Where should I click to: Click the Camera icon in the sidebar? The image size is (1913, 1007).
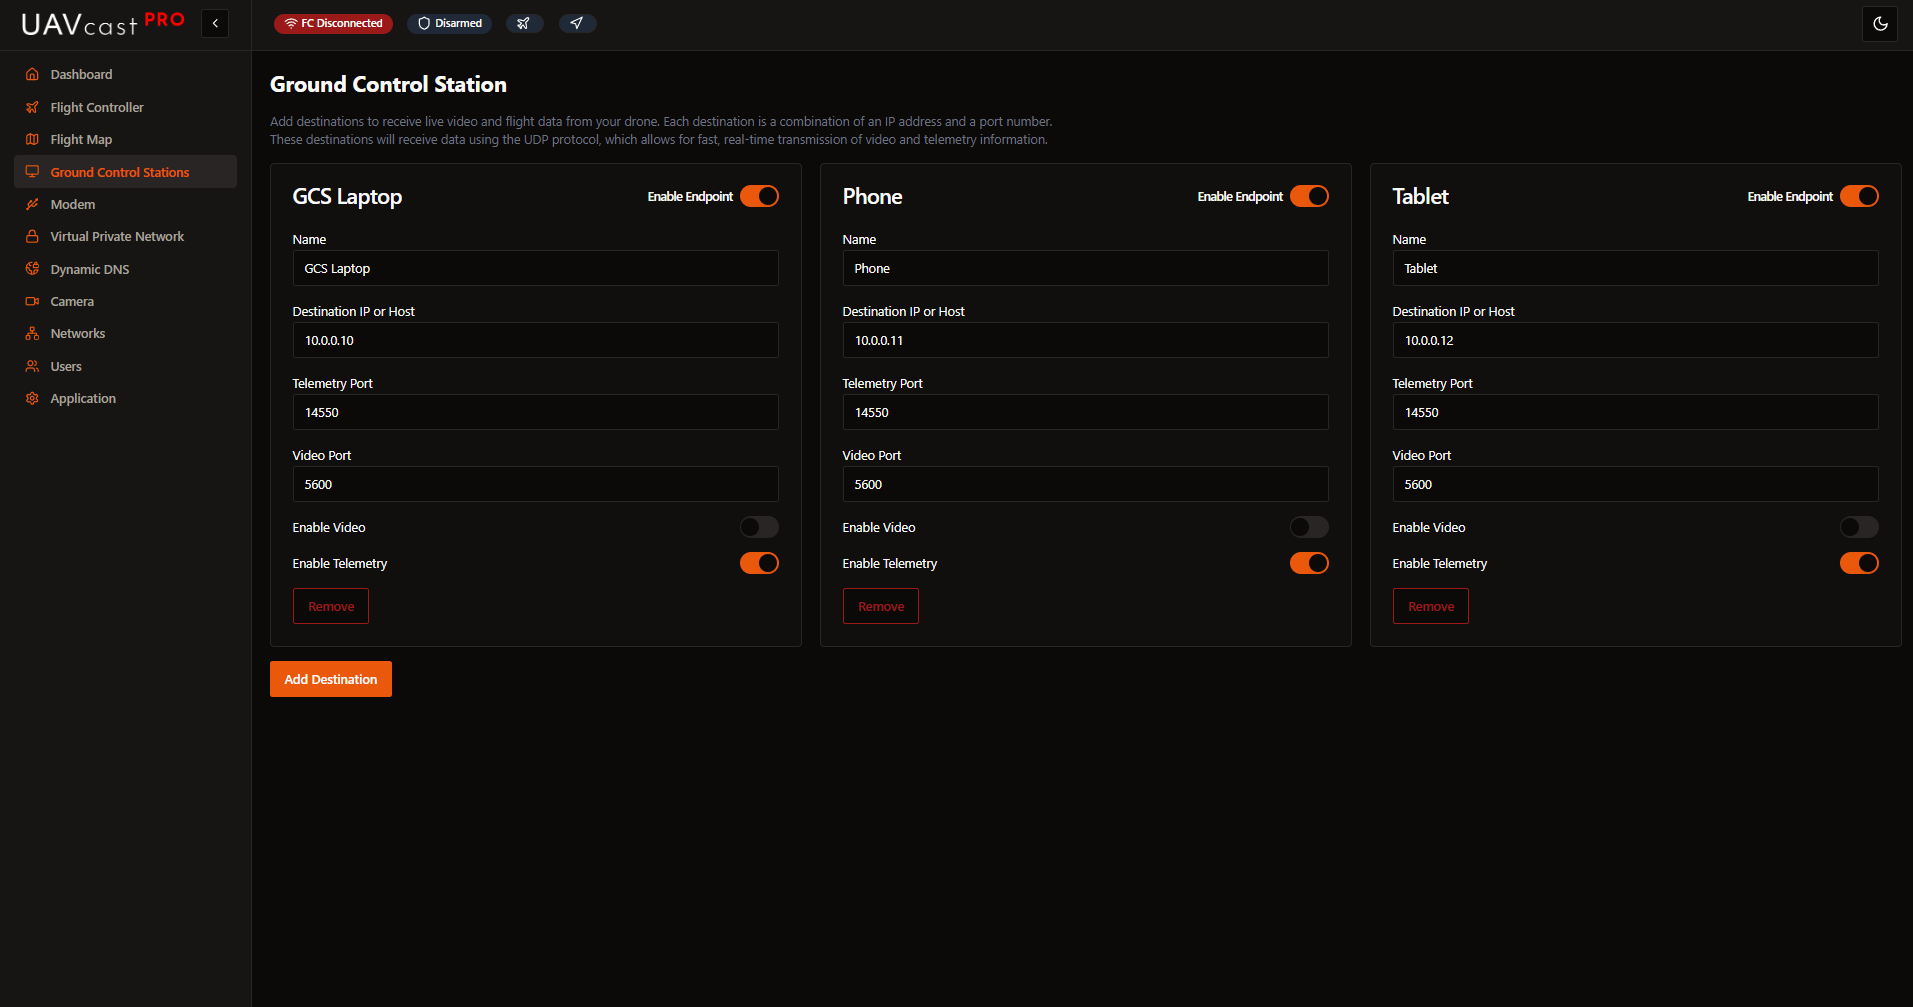click(x=32, y=301)
